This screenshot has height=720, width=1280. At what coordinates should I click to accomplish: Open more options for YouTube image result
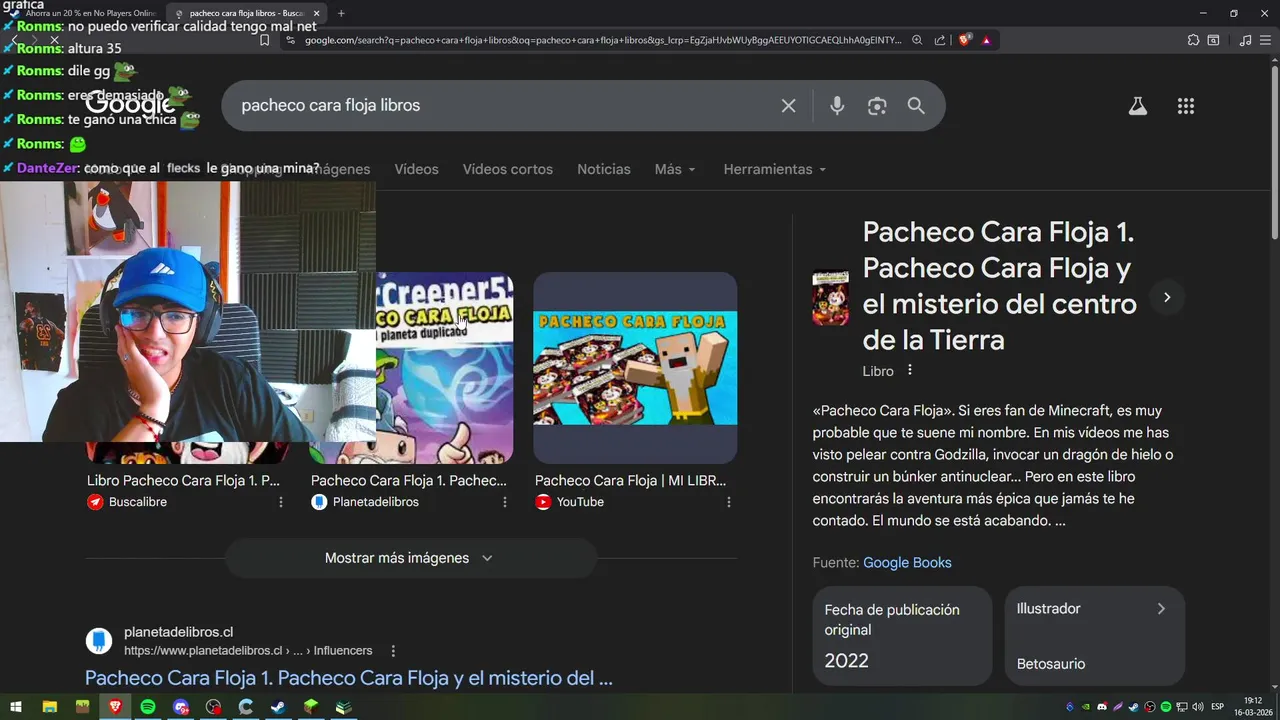coord(729,502)
